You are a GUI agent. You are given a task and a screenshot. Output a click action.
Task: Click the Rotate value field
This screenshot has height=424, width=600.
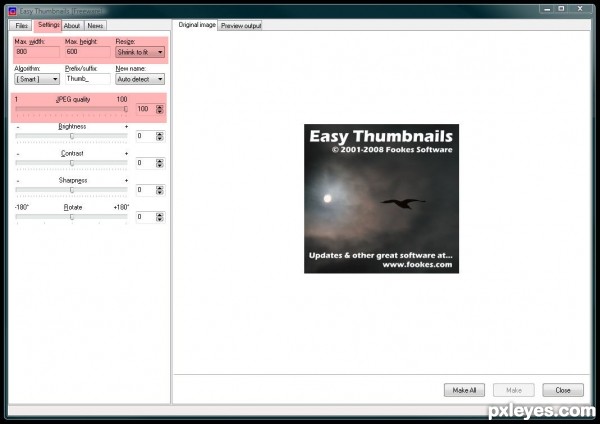tap(145, 217)
